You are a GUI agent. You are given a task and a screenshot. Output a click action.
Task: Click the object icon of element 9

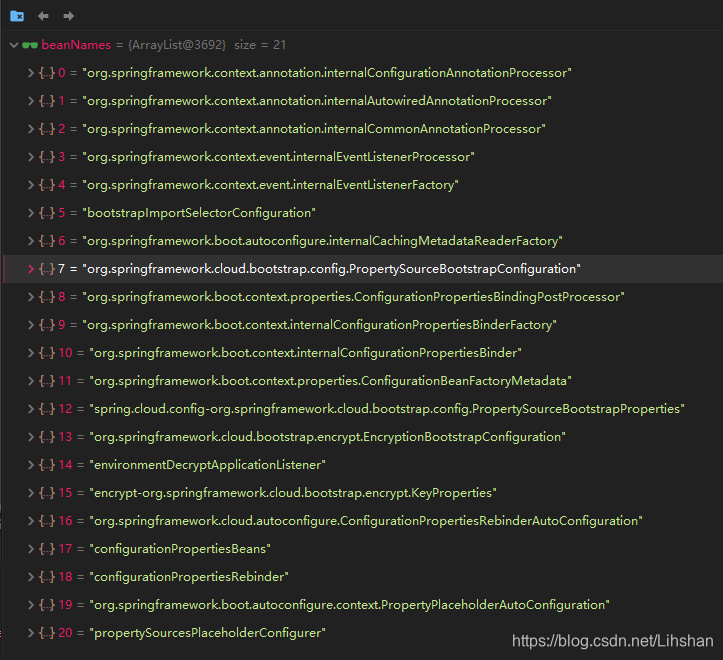[47, 325]
